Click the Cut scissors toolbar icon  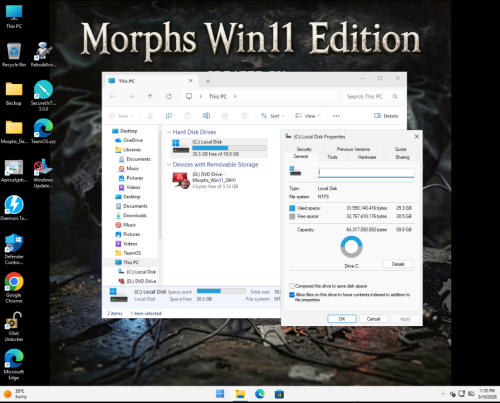[150, 116]
